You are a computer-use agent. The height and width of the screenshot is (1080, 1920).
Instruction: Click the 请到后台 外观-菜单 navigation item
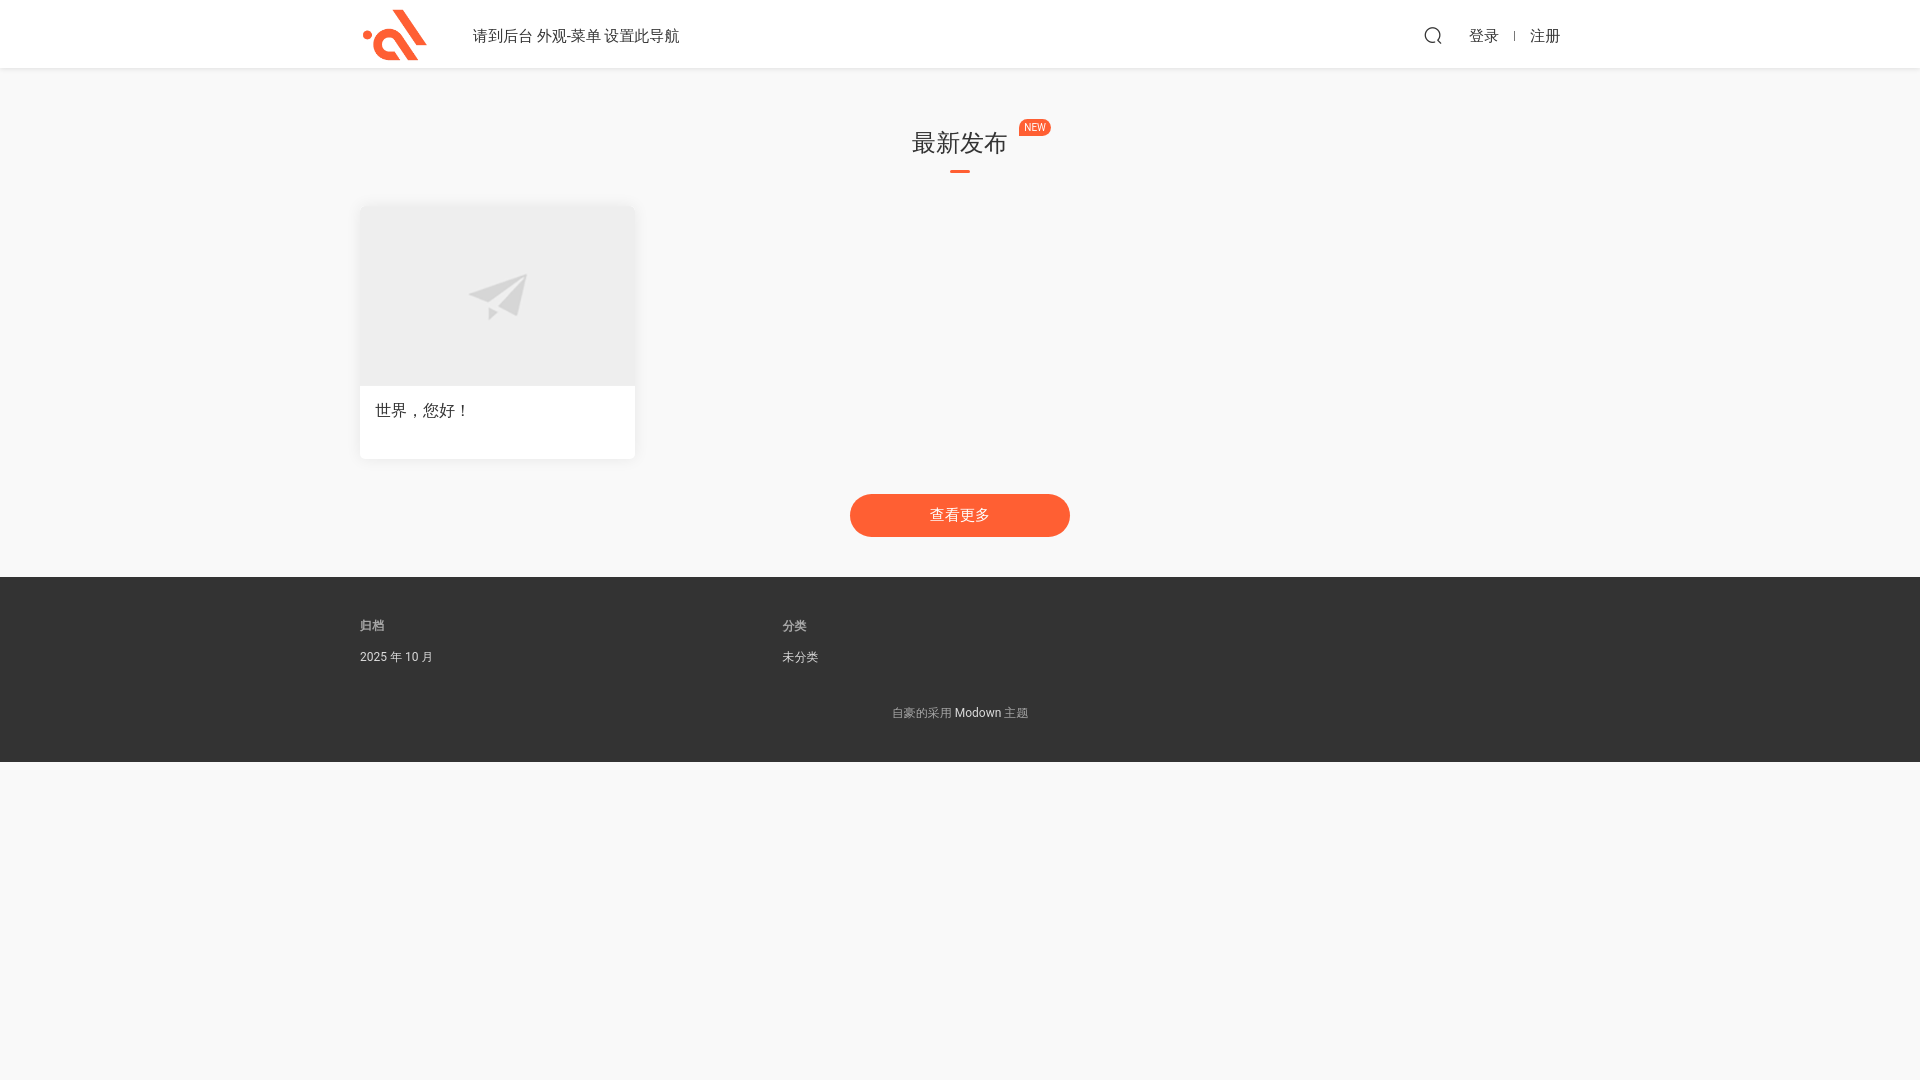click(575, 36)
